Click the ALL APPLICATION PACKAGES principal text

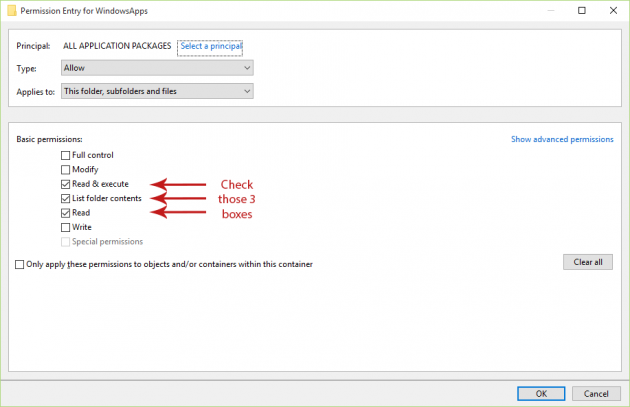click(117, 46)
